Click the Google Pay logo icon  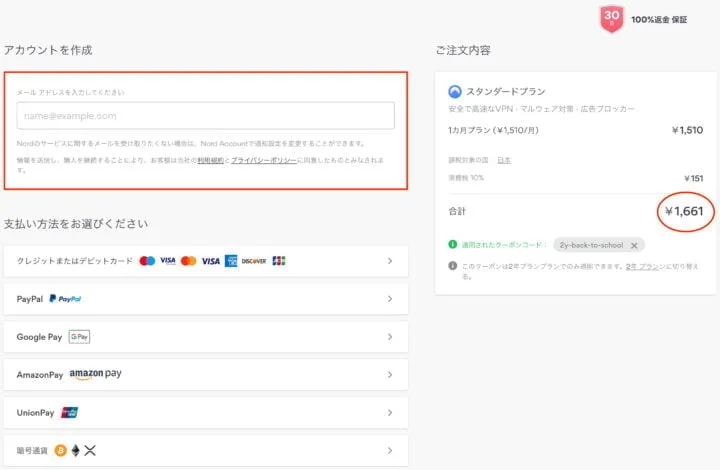79,337
